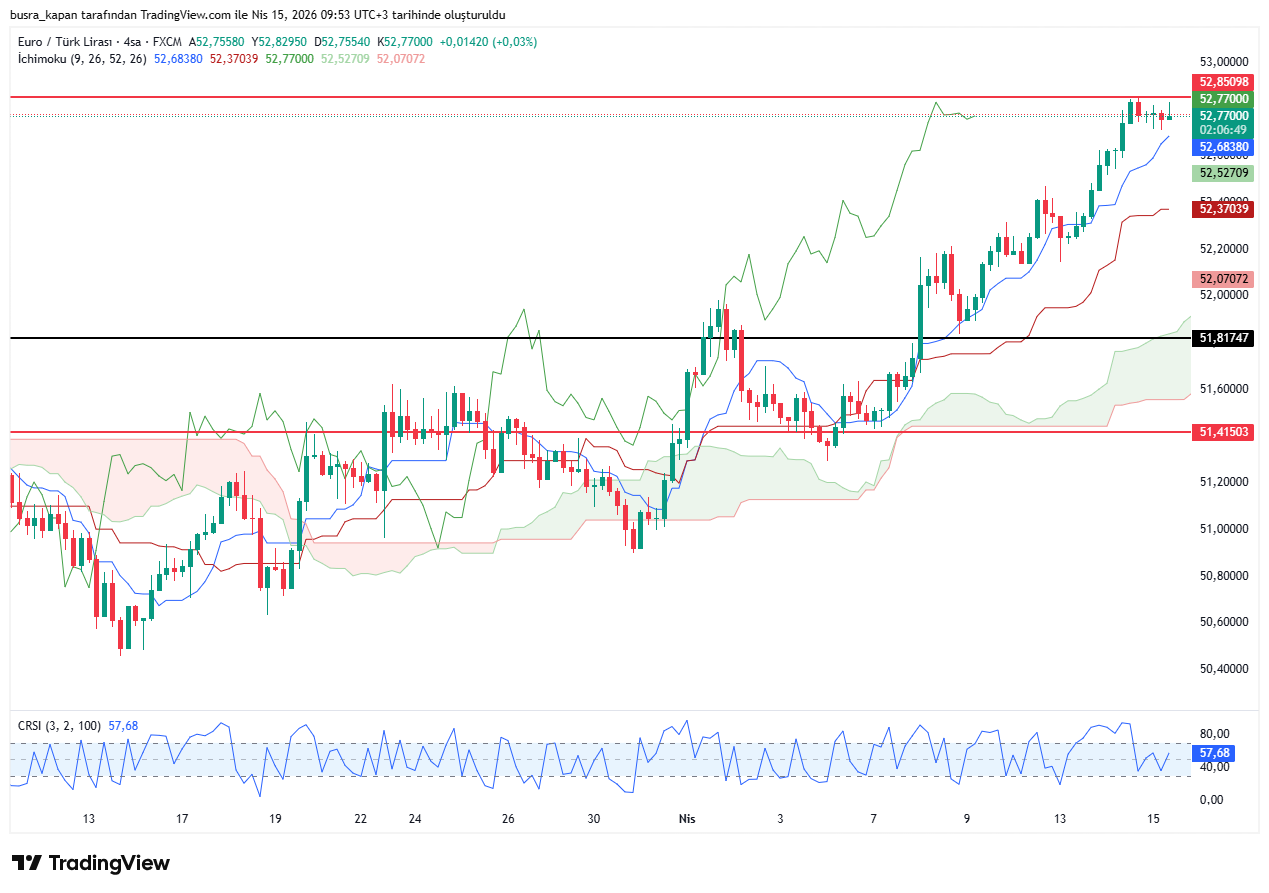The height and width of the screenshot is (893, 1269).
Task: Click the 50,40000 price scale value
Action: (1223, 668)
